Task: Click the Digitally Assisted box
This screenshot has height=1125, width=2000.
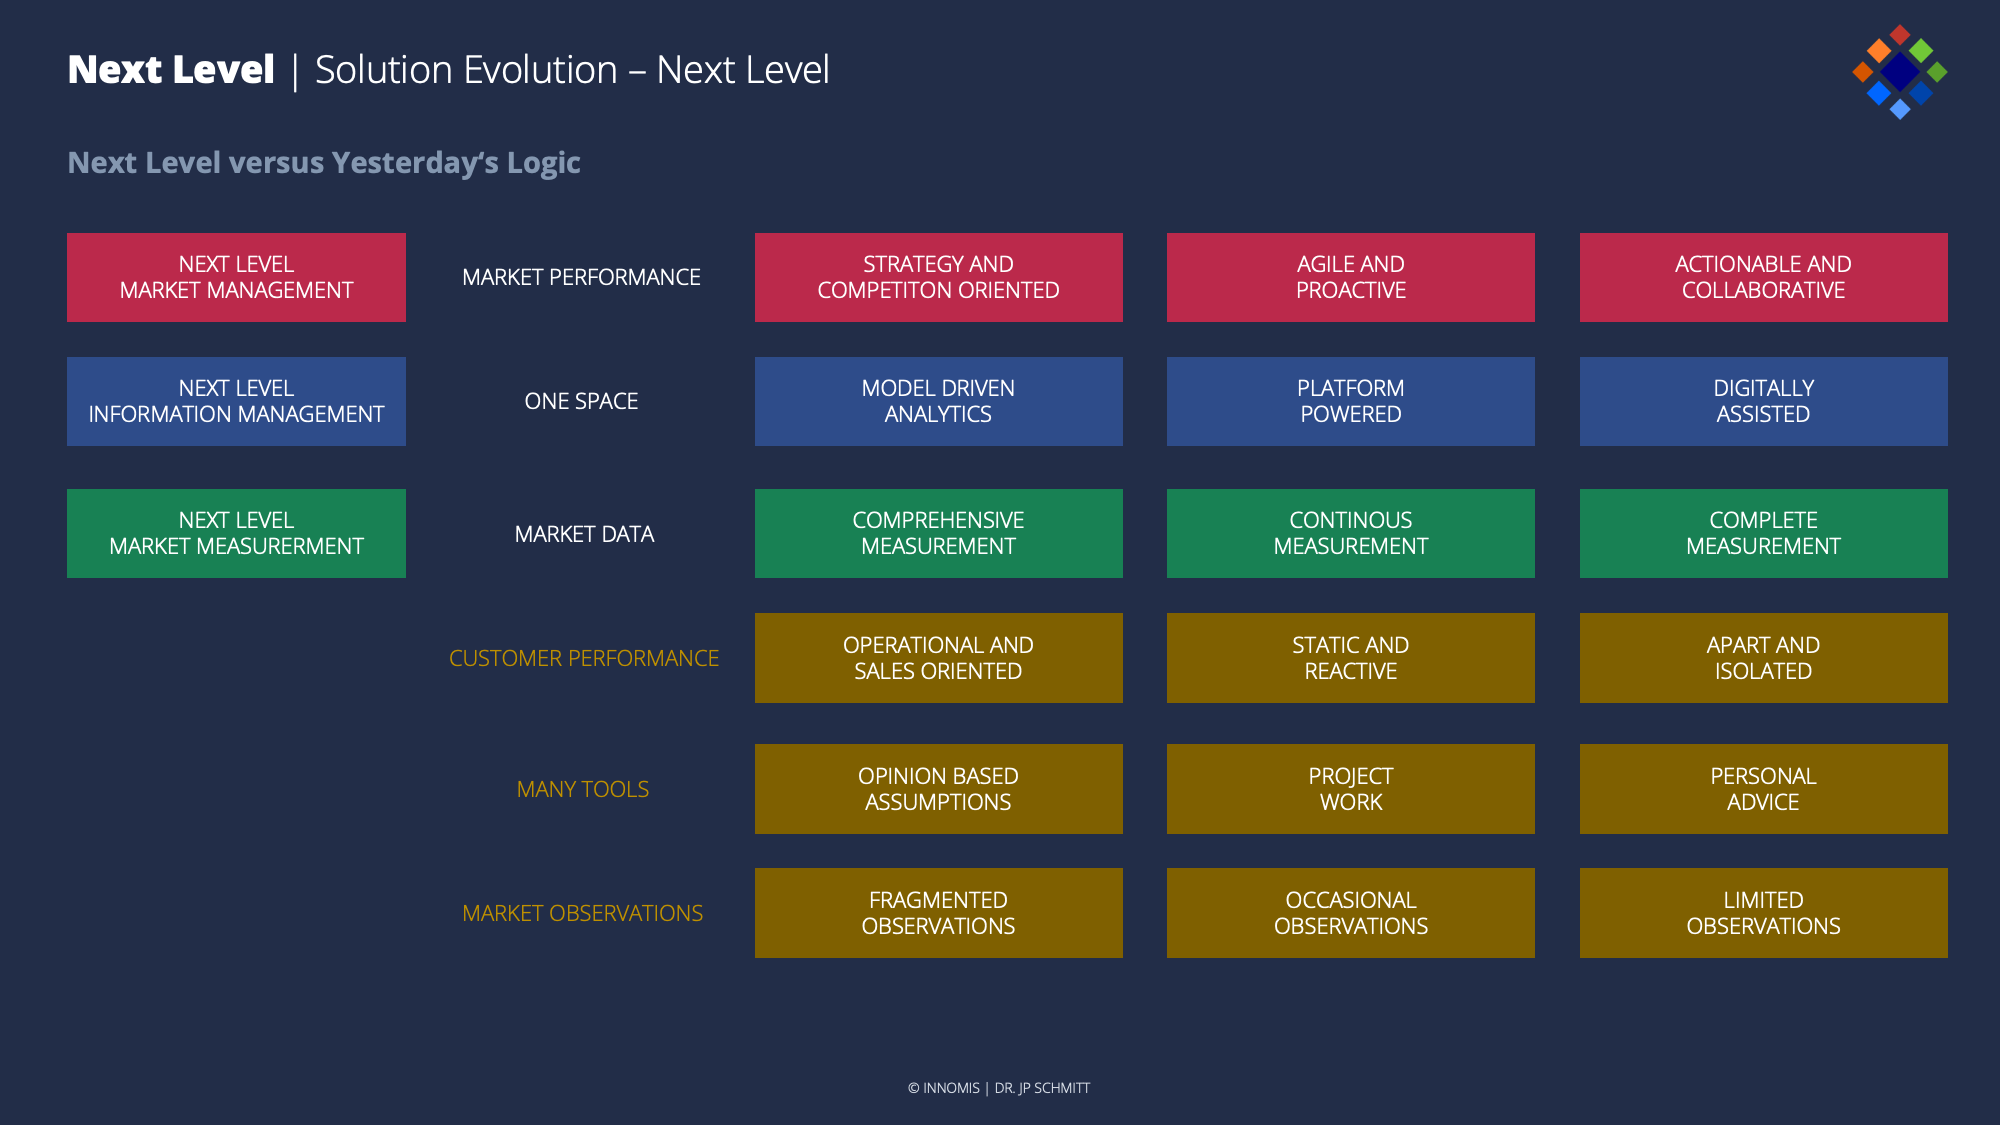Action: 1763,401
